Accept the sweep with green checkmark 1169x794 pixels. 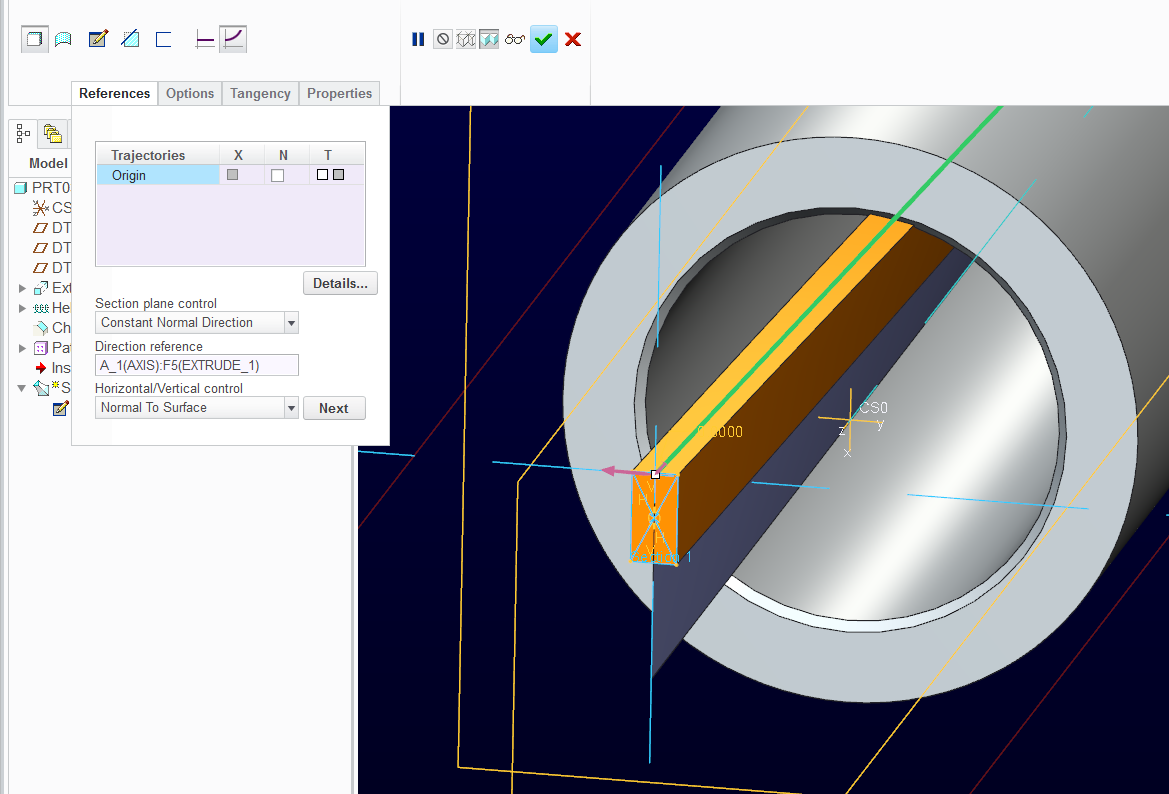[x=543, y=39]
